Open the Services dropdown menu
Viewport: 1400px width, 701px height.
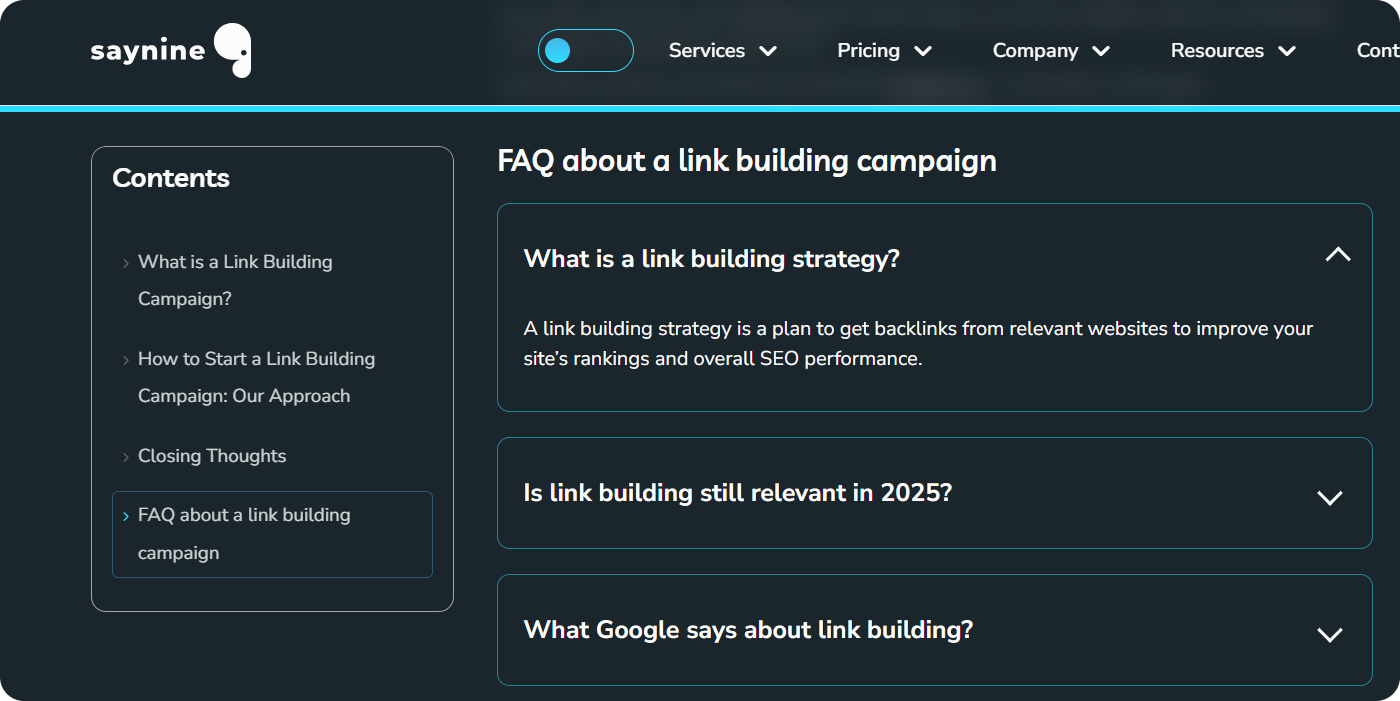722,51
